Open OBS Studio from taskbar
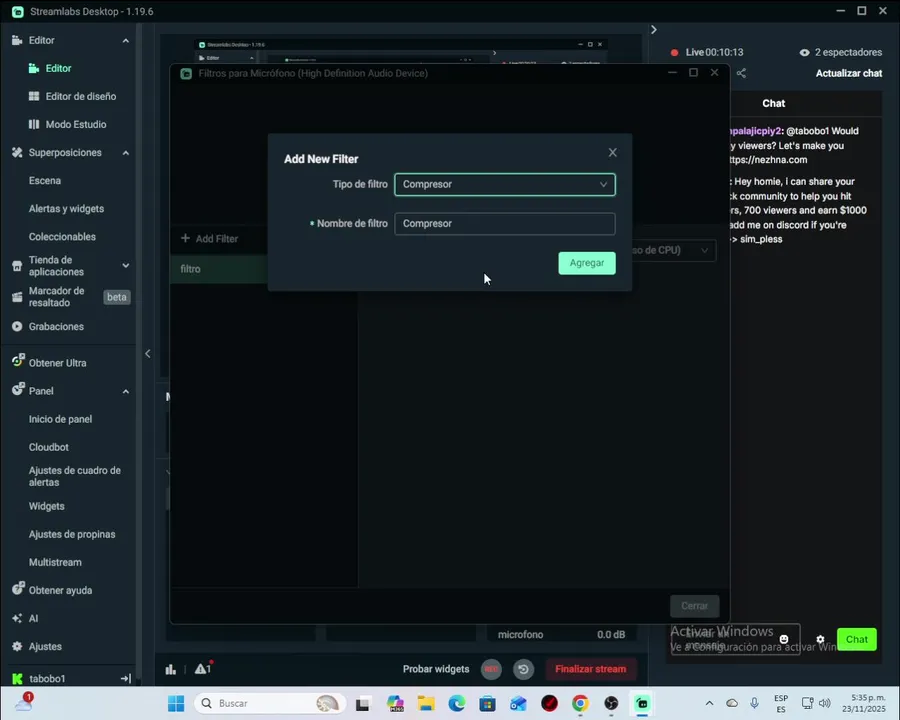This screenshot has height=720, width=900. coord(611,703)
